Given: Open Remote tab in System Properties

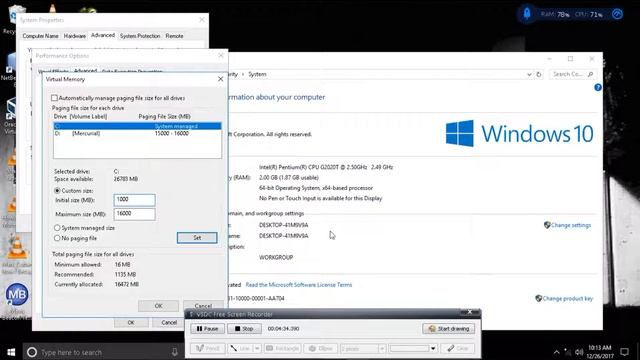Looking at the screenshot, I should point(174,36).
